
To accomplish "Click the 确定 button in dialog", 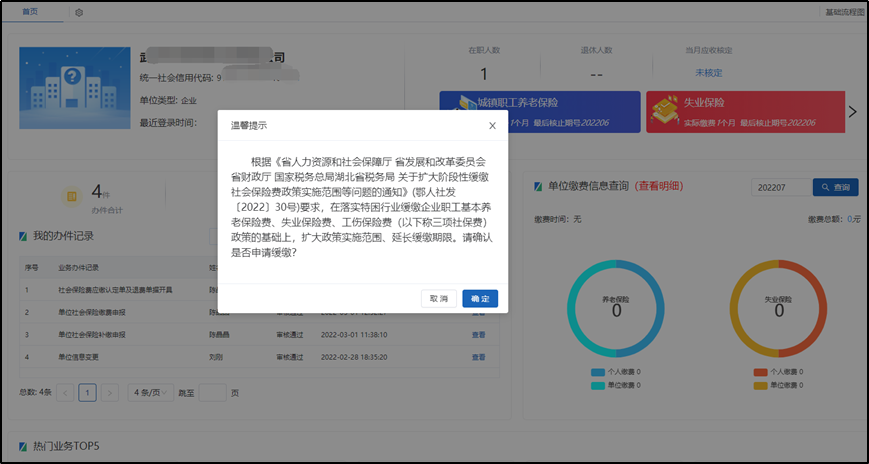I will (x=480, y=298).
